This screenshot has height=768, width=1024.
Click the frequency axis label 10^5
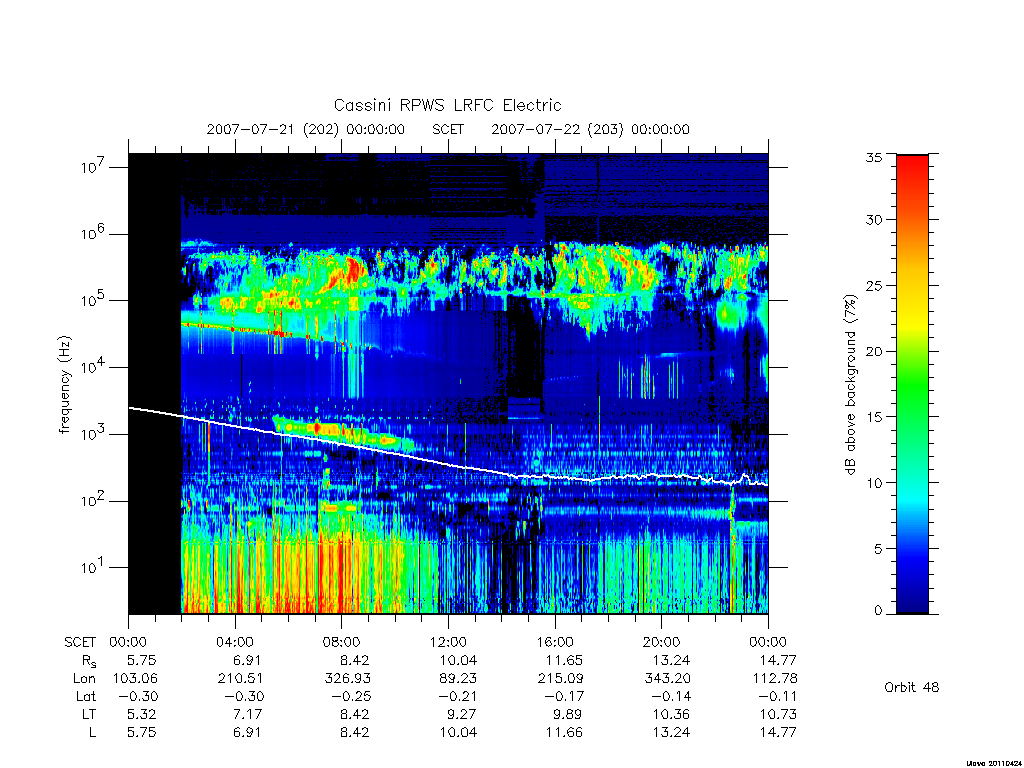click(94, 300)
